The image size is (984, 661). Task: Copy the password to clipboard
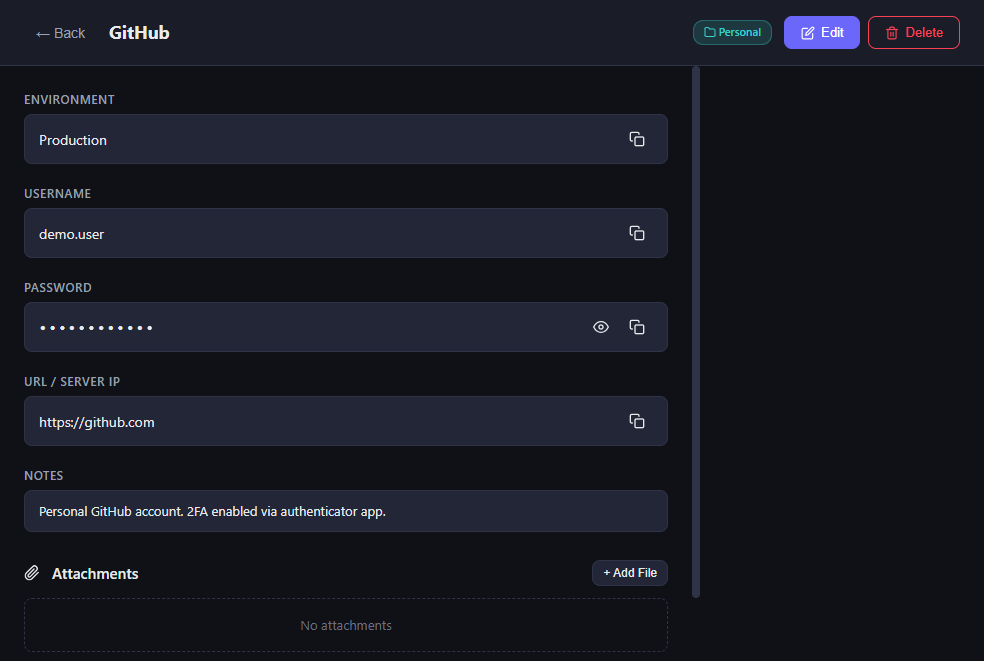636,327
